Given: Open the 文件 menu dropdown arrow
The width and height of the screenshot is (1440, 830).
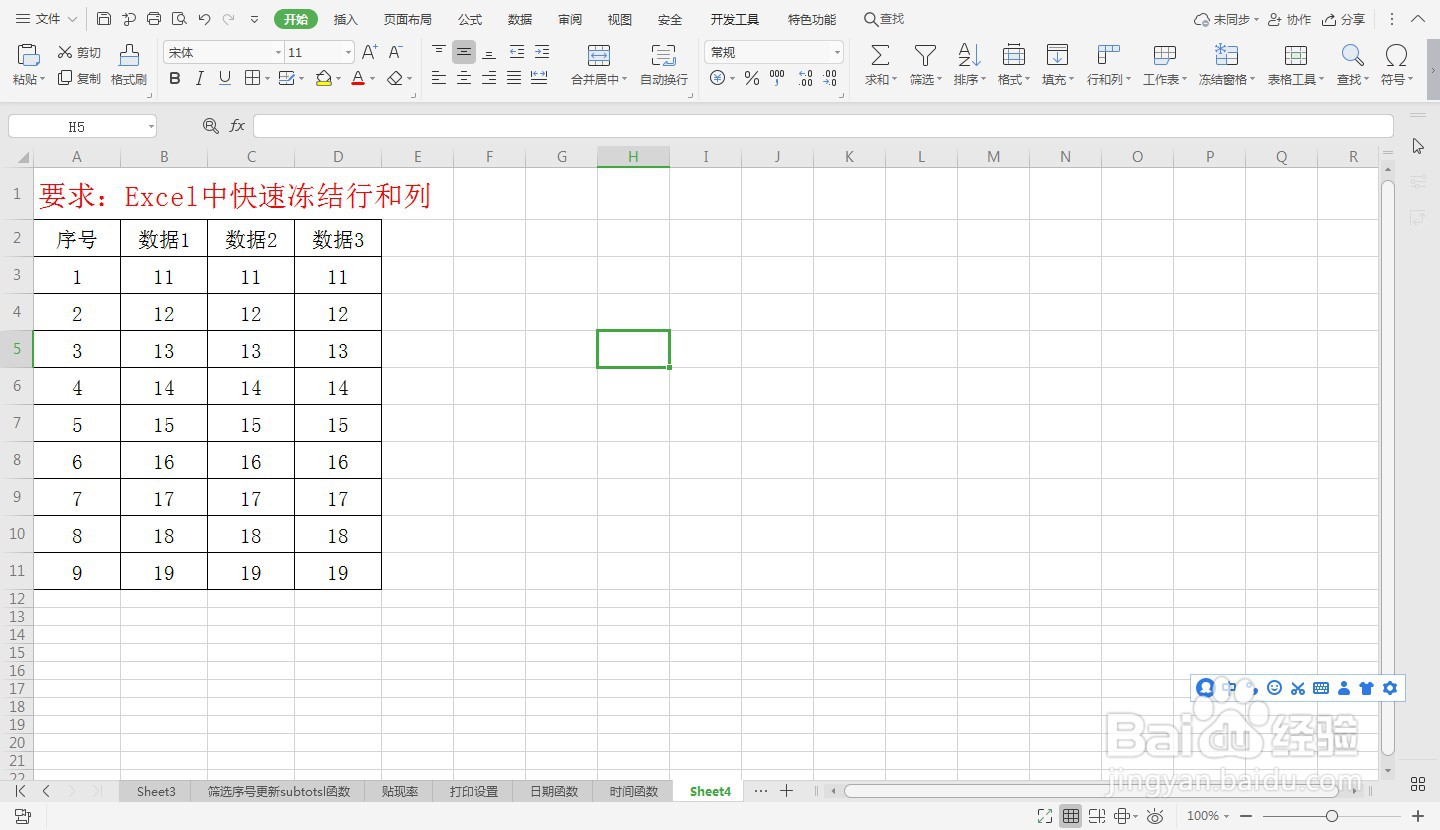Looking at the screenshot, I should (72, 19).
